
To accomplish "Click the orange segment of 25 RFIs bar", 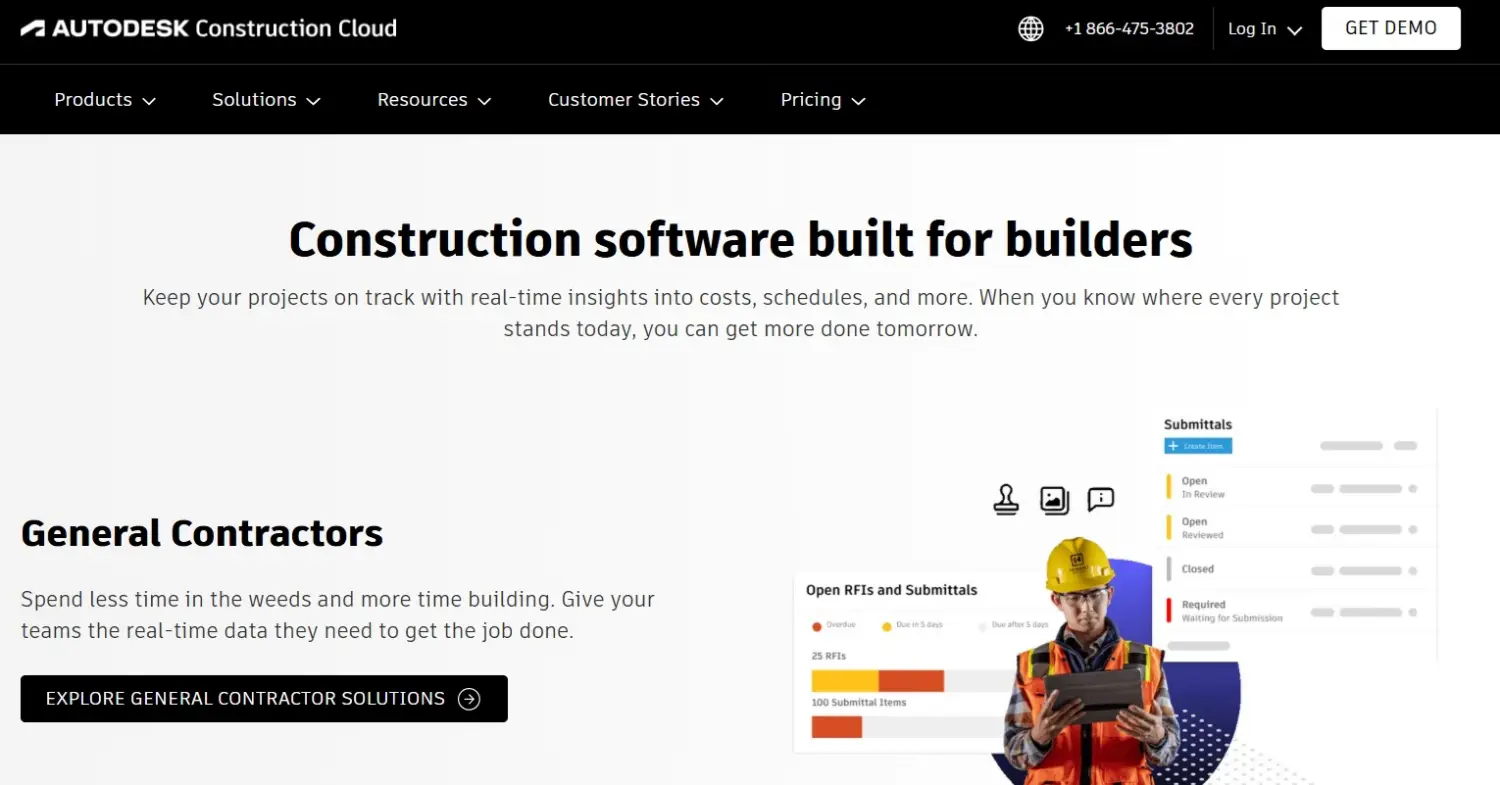I will [911, 681].
